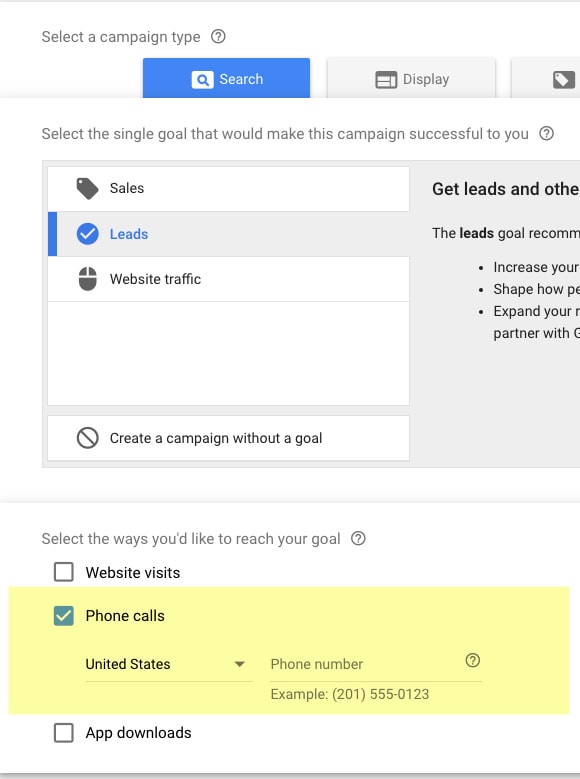Click help icon next to reach your goal heading
Viewport: 580px width, 779px height.
coord(358,538)
